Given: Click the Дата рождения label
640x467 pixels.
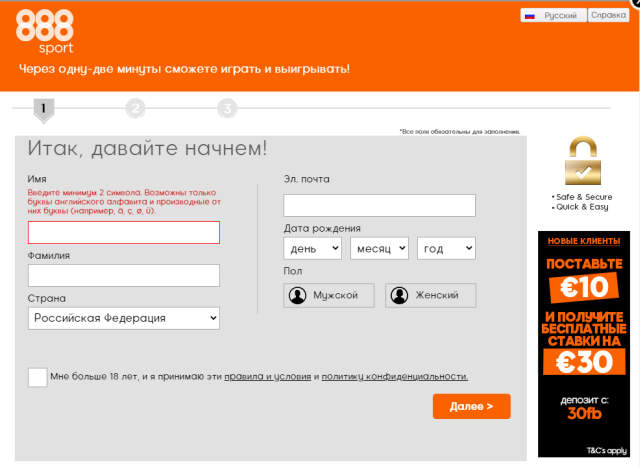Looking at the screenshot, I should tap(322, 228).
